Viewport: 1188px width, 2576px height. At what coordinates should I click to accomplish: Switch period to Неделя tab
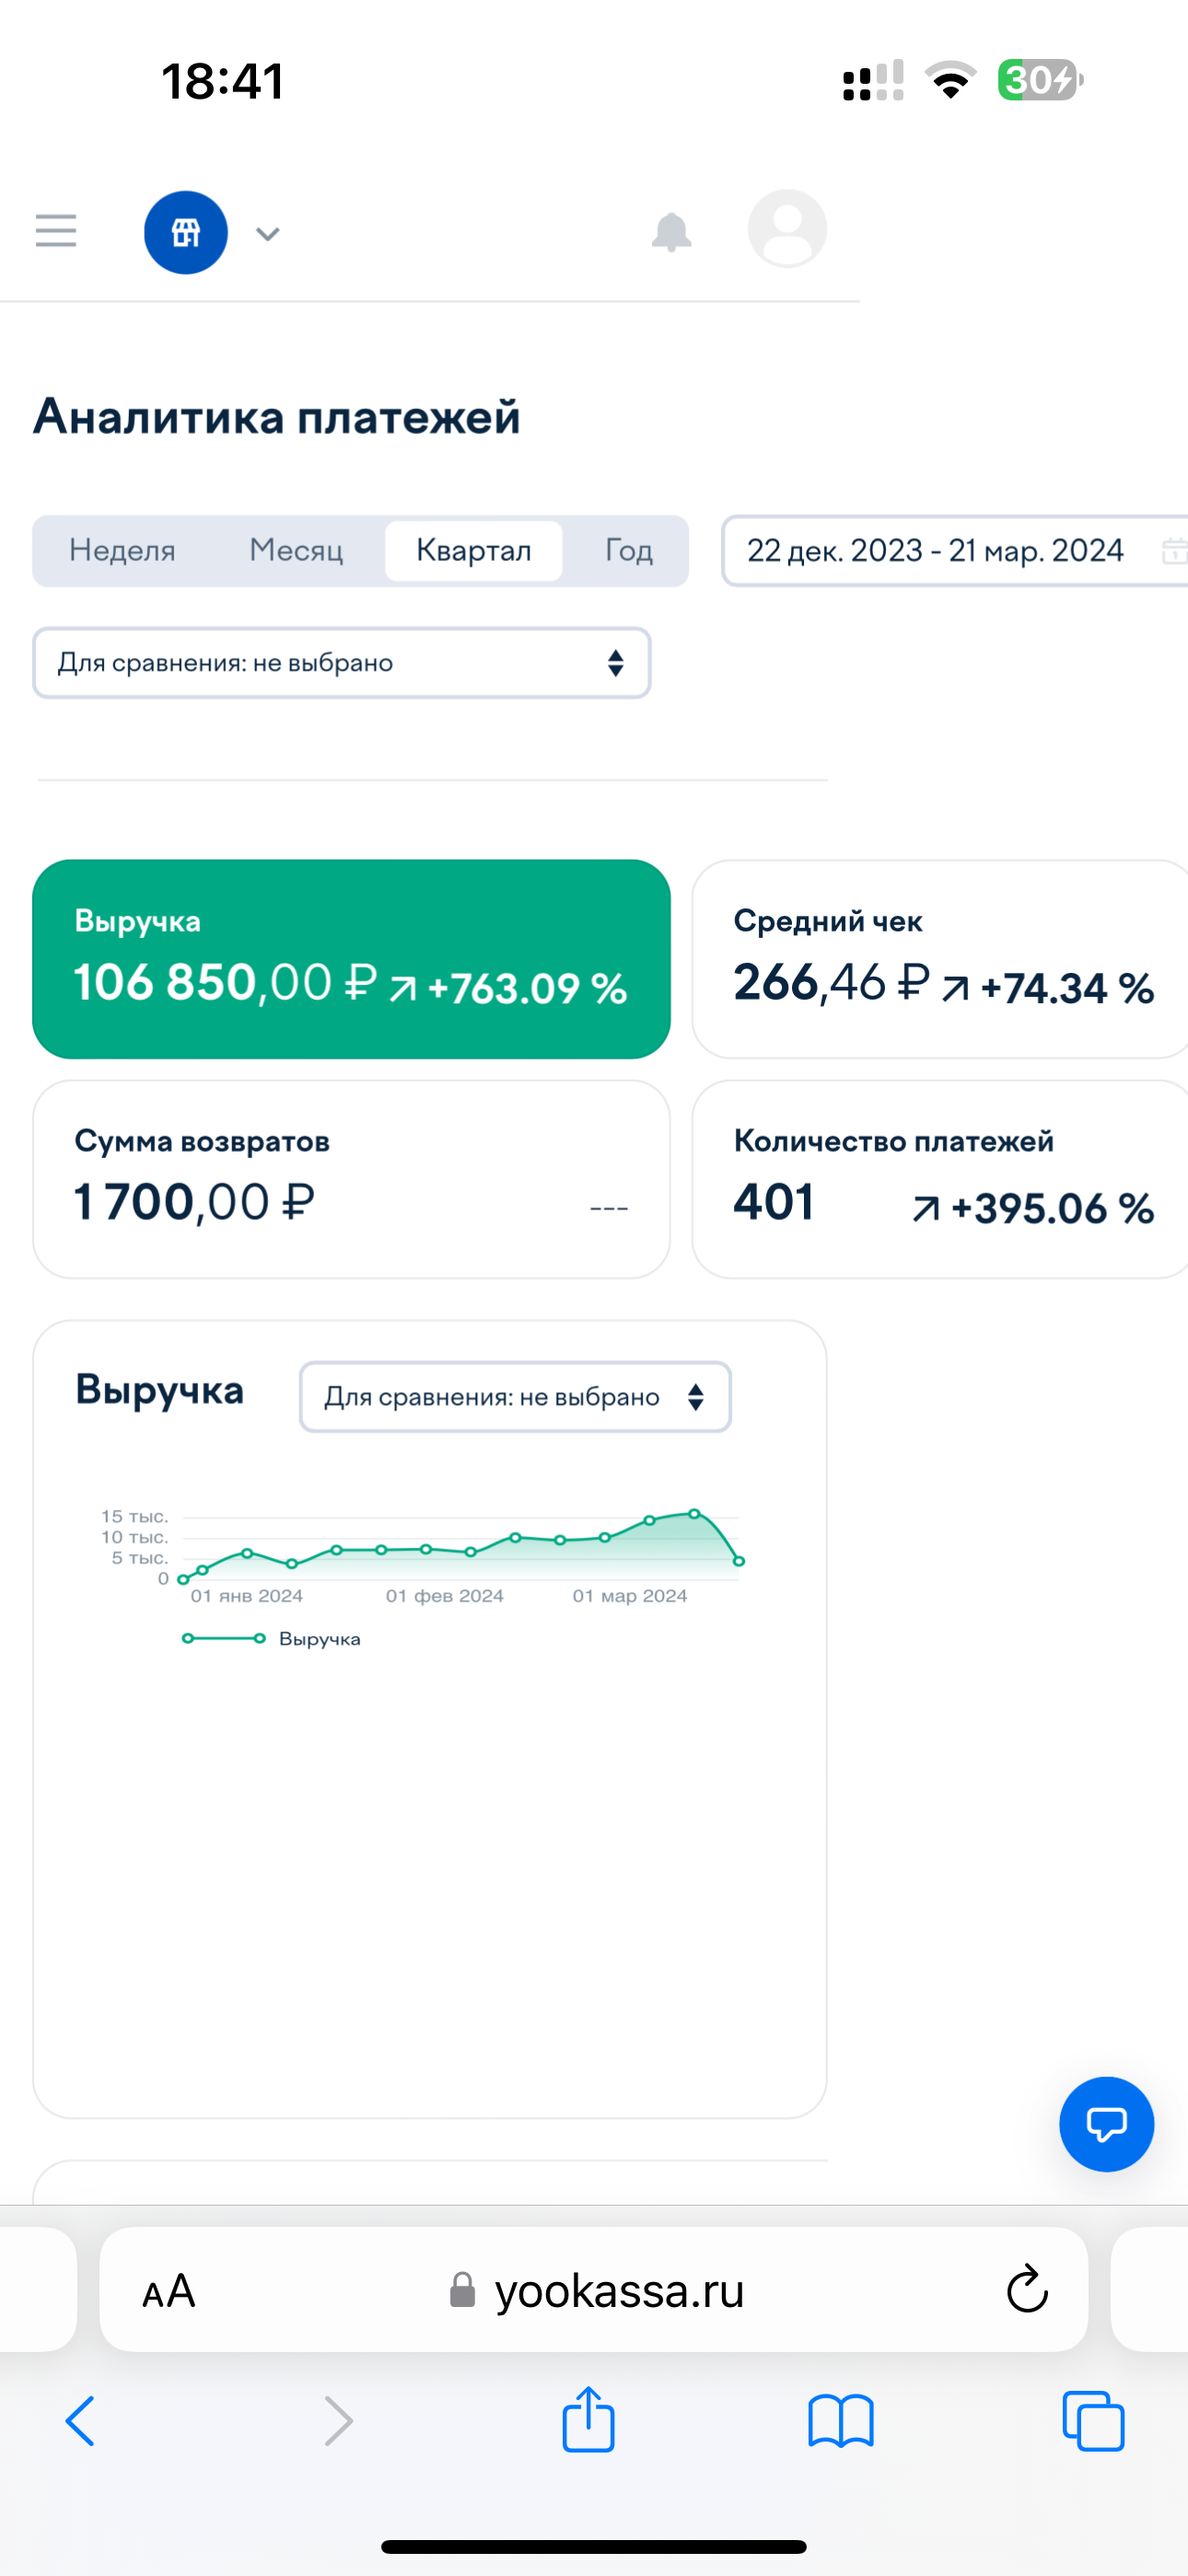click(122, 551)
